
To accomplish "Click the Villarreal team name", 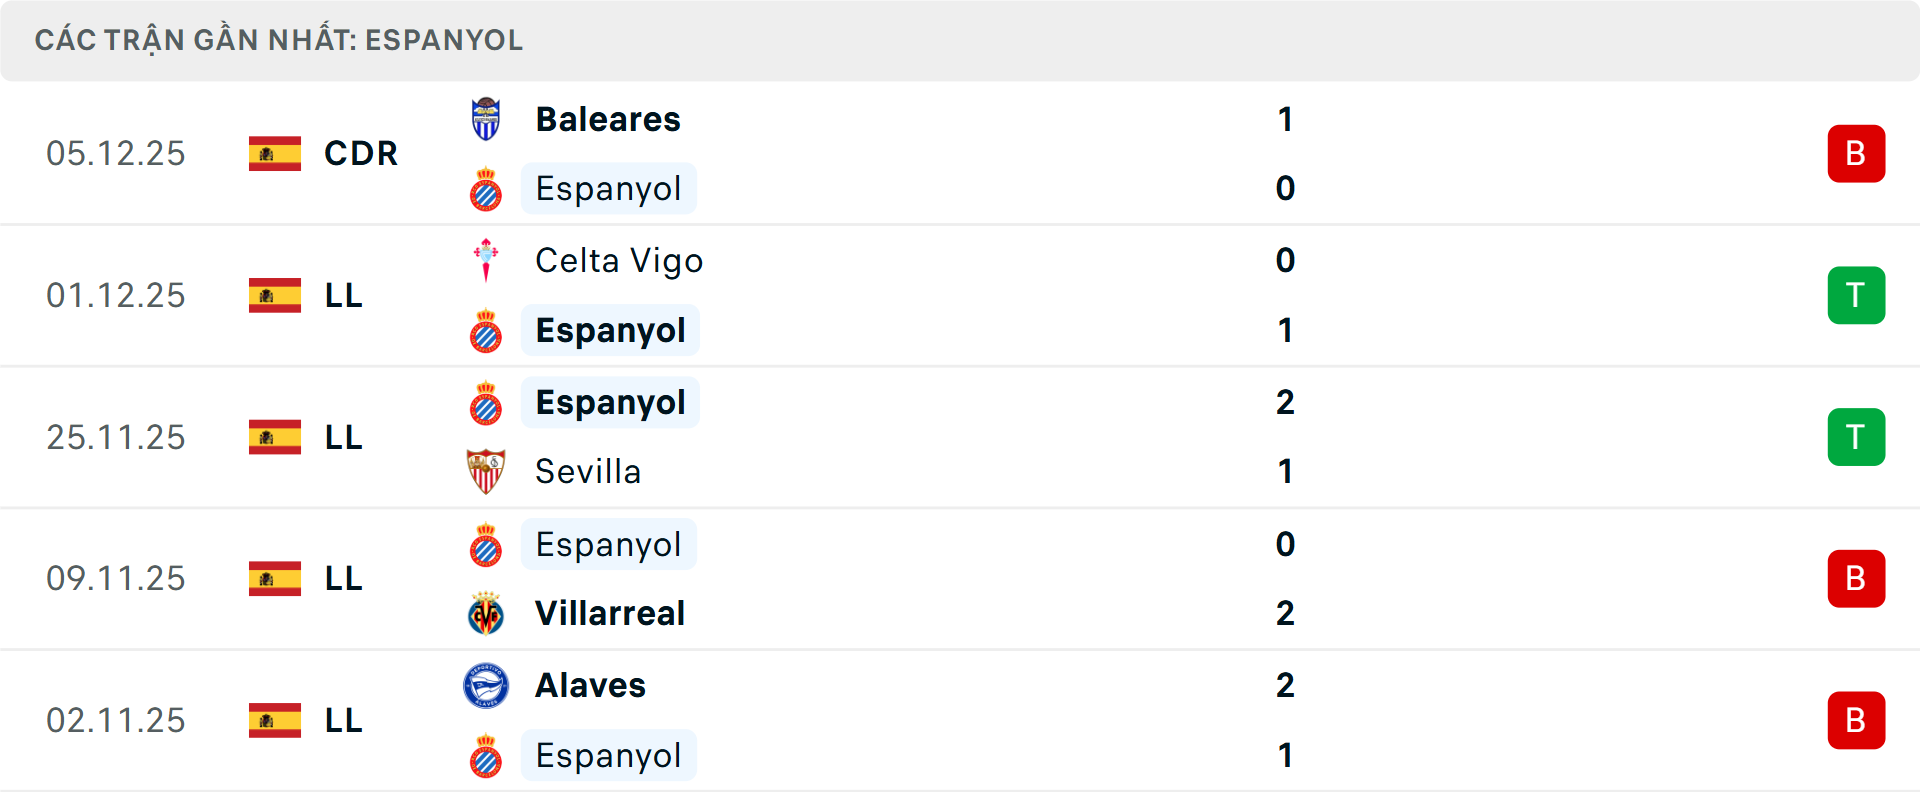I will pos(610,614).
